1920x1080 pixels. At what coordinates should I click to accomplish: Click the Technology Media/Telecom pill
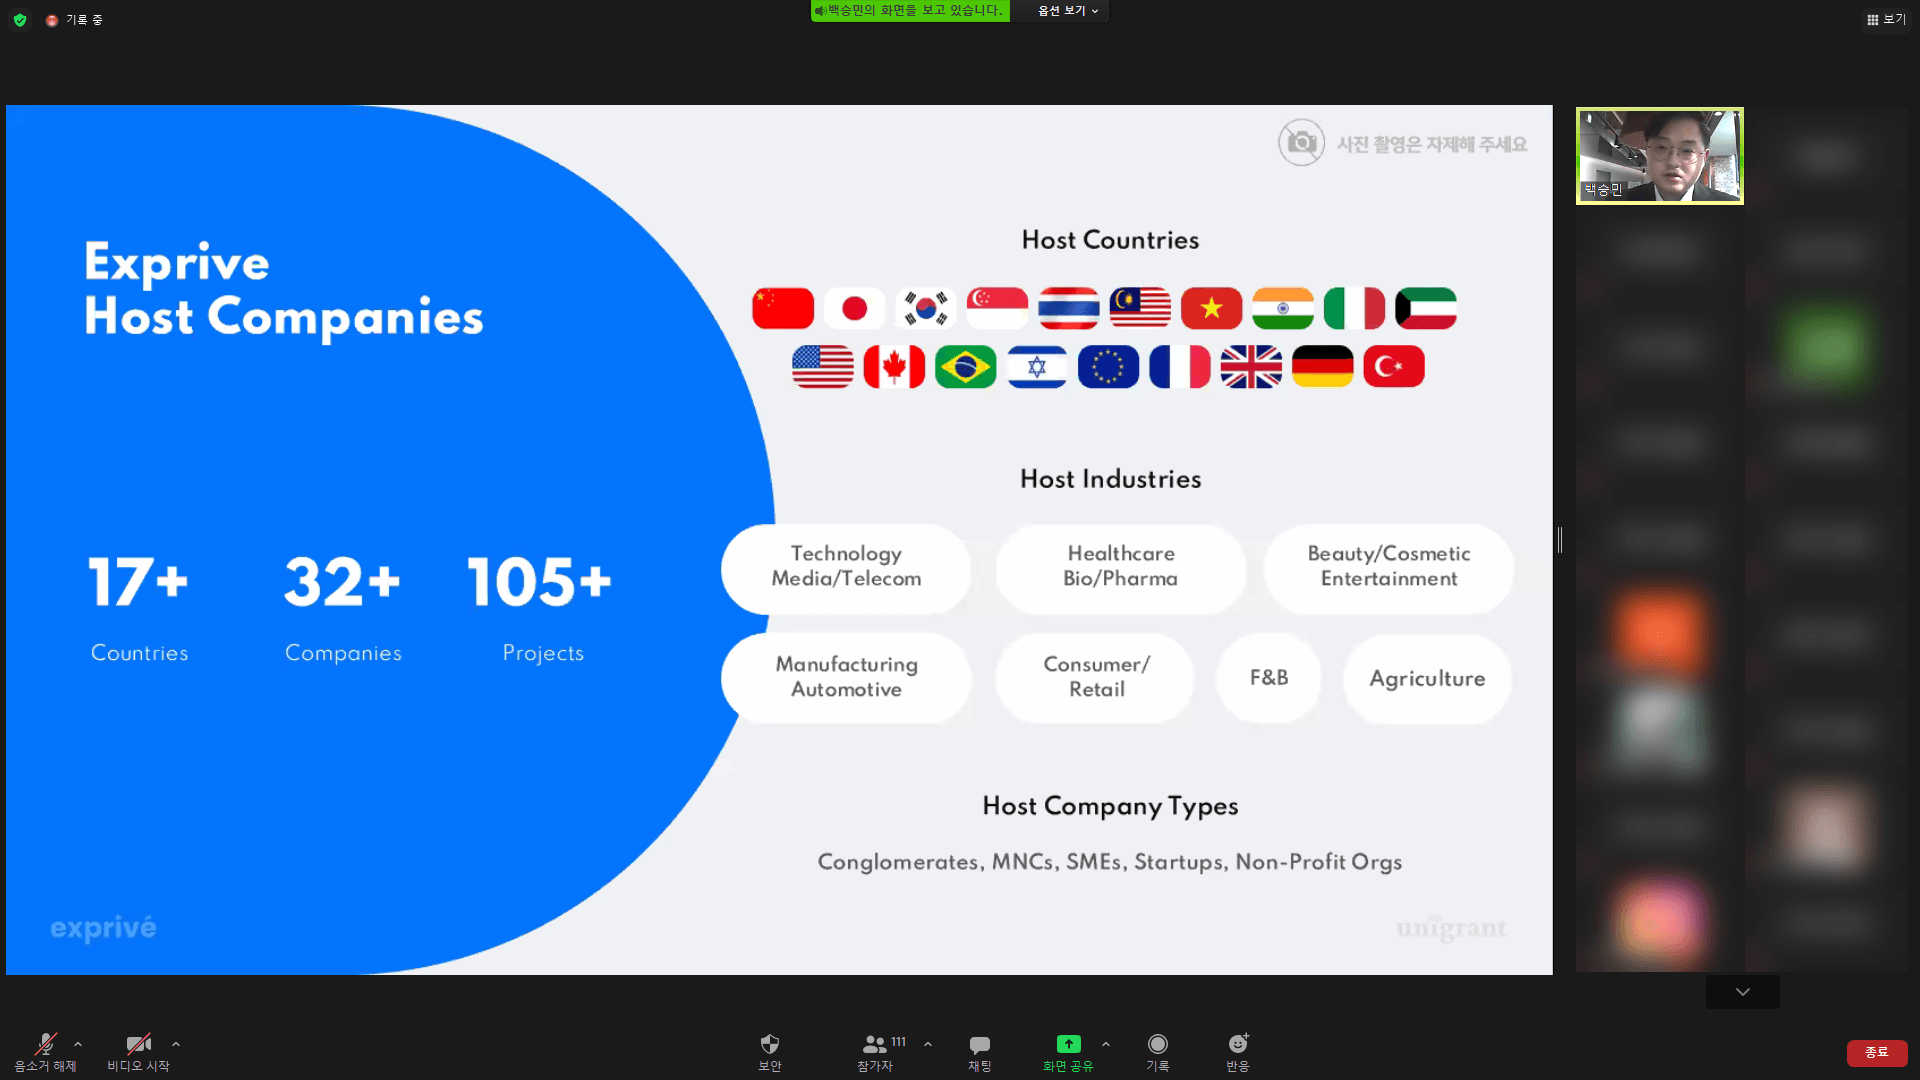(846, 568)
